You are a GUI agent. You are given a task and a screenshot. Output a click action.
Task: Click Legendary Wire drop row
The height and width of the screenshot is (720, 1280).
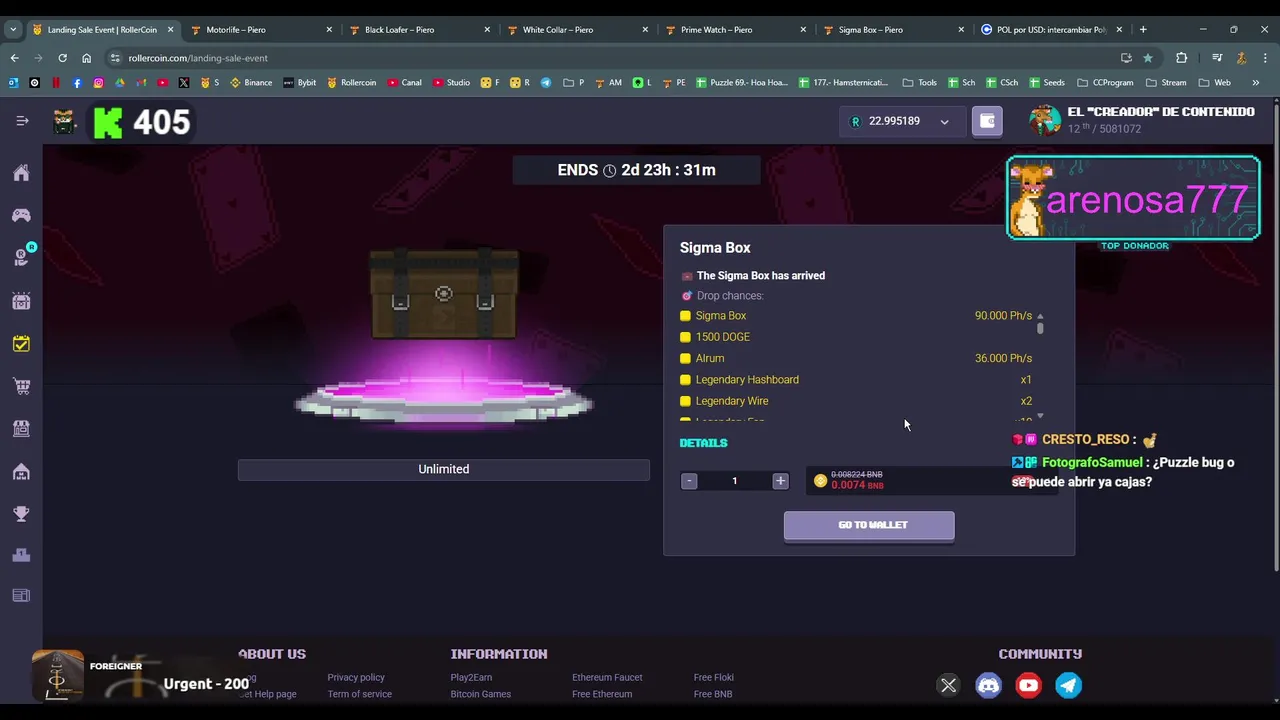856,401
